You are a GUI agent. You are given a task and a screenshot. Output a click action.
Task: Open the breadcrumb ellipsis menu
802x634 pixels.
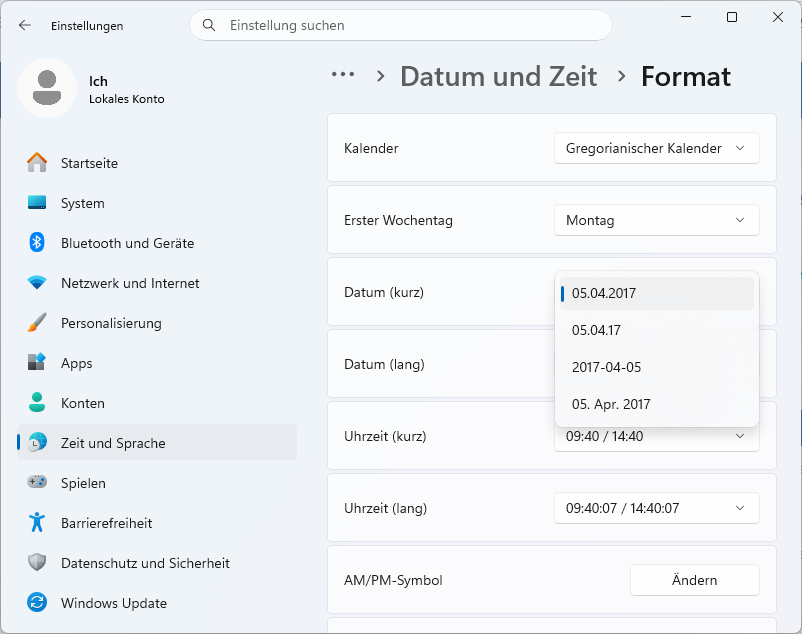(343, 75)
